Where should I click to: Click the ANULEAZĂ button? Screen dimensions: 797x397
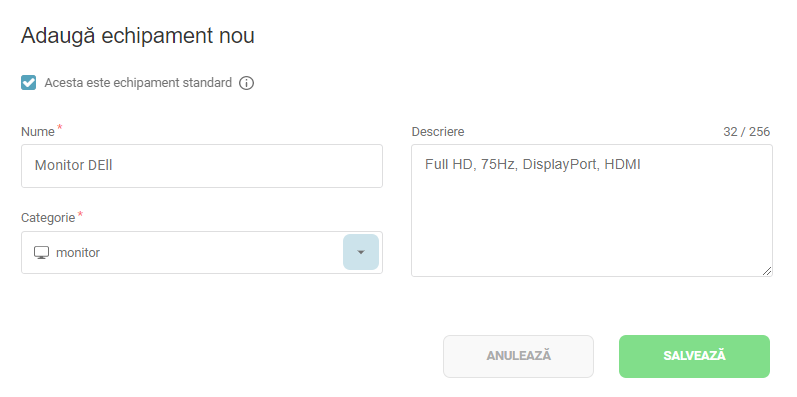pyautogui.click(x=518, y=356)
